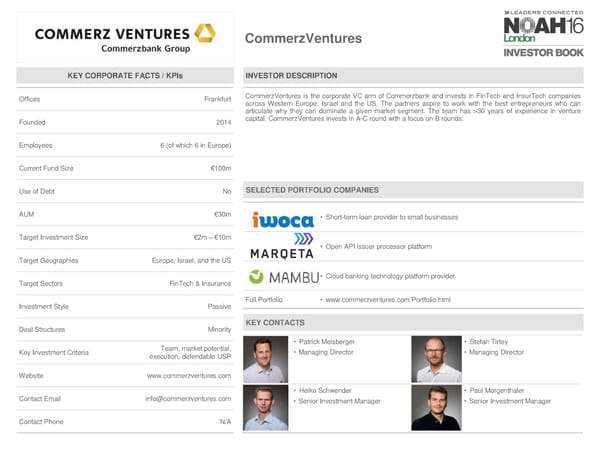
Task: Click the Target Investment Size row
Action: point(125,237)
